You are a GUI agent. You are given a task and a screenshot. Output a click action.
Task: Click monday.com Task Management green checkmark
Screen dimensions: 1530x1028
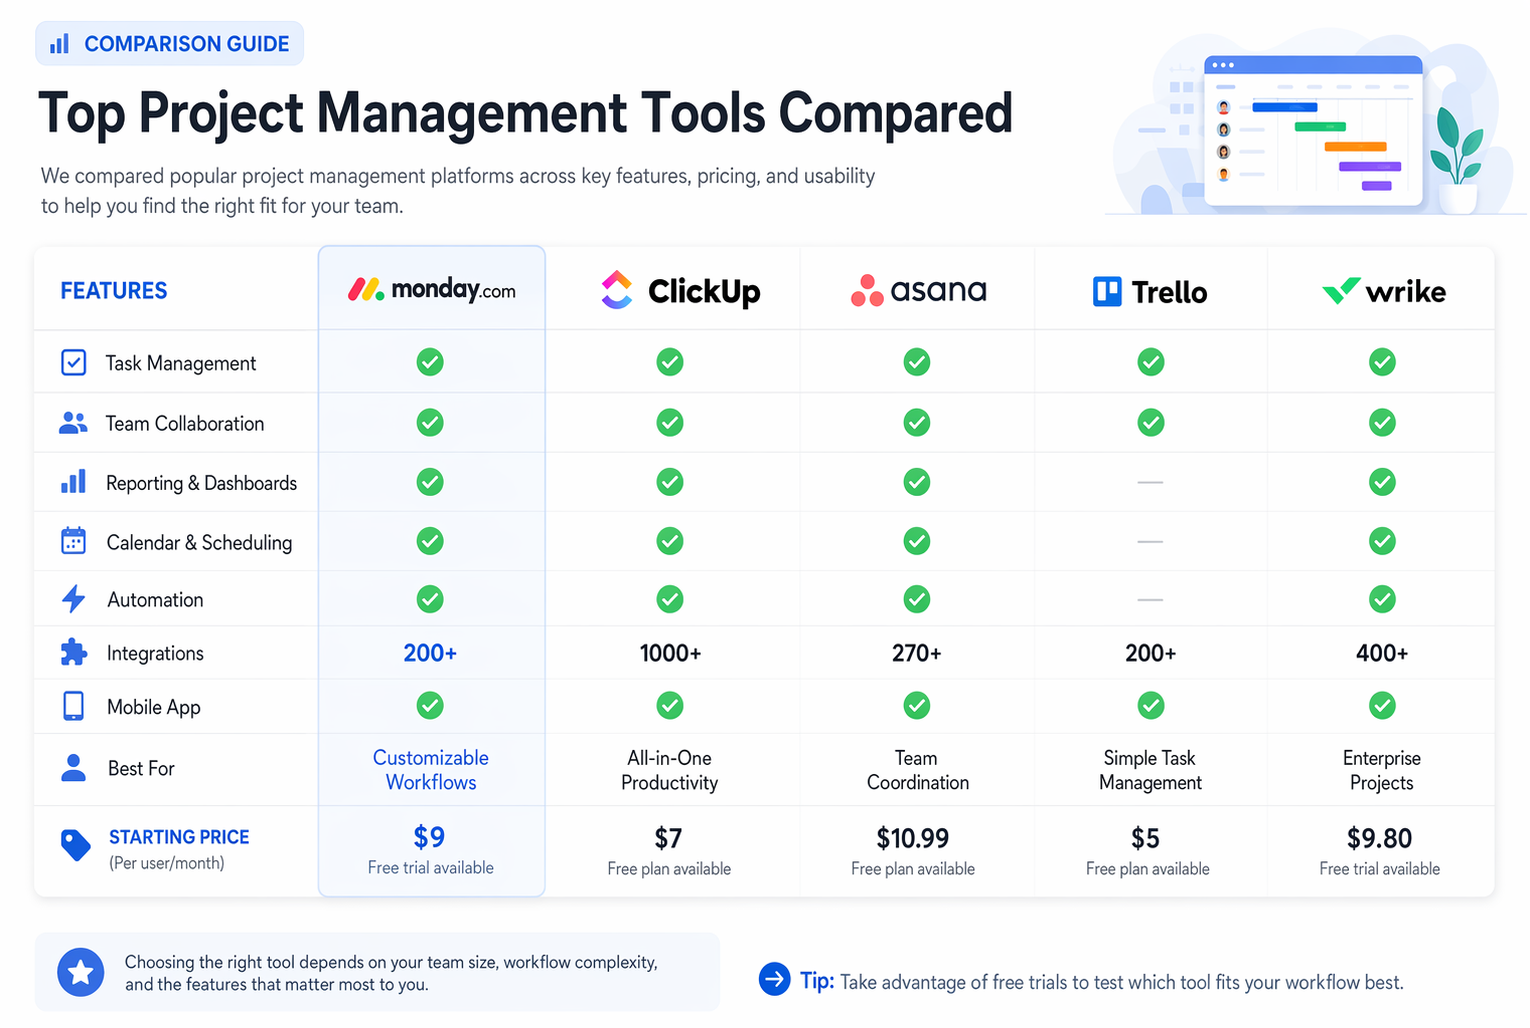430,362
